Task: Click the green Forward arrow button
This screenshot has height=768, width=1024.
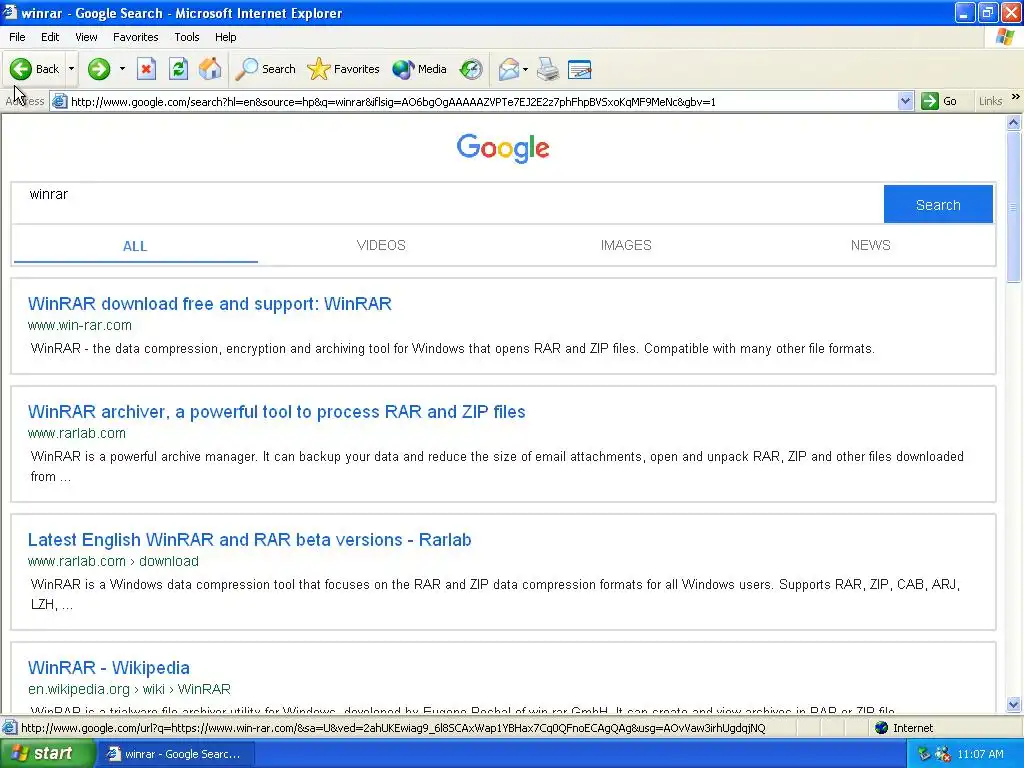Action: (99, 69)
